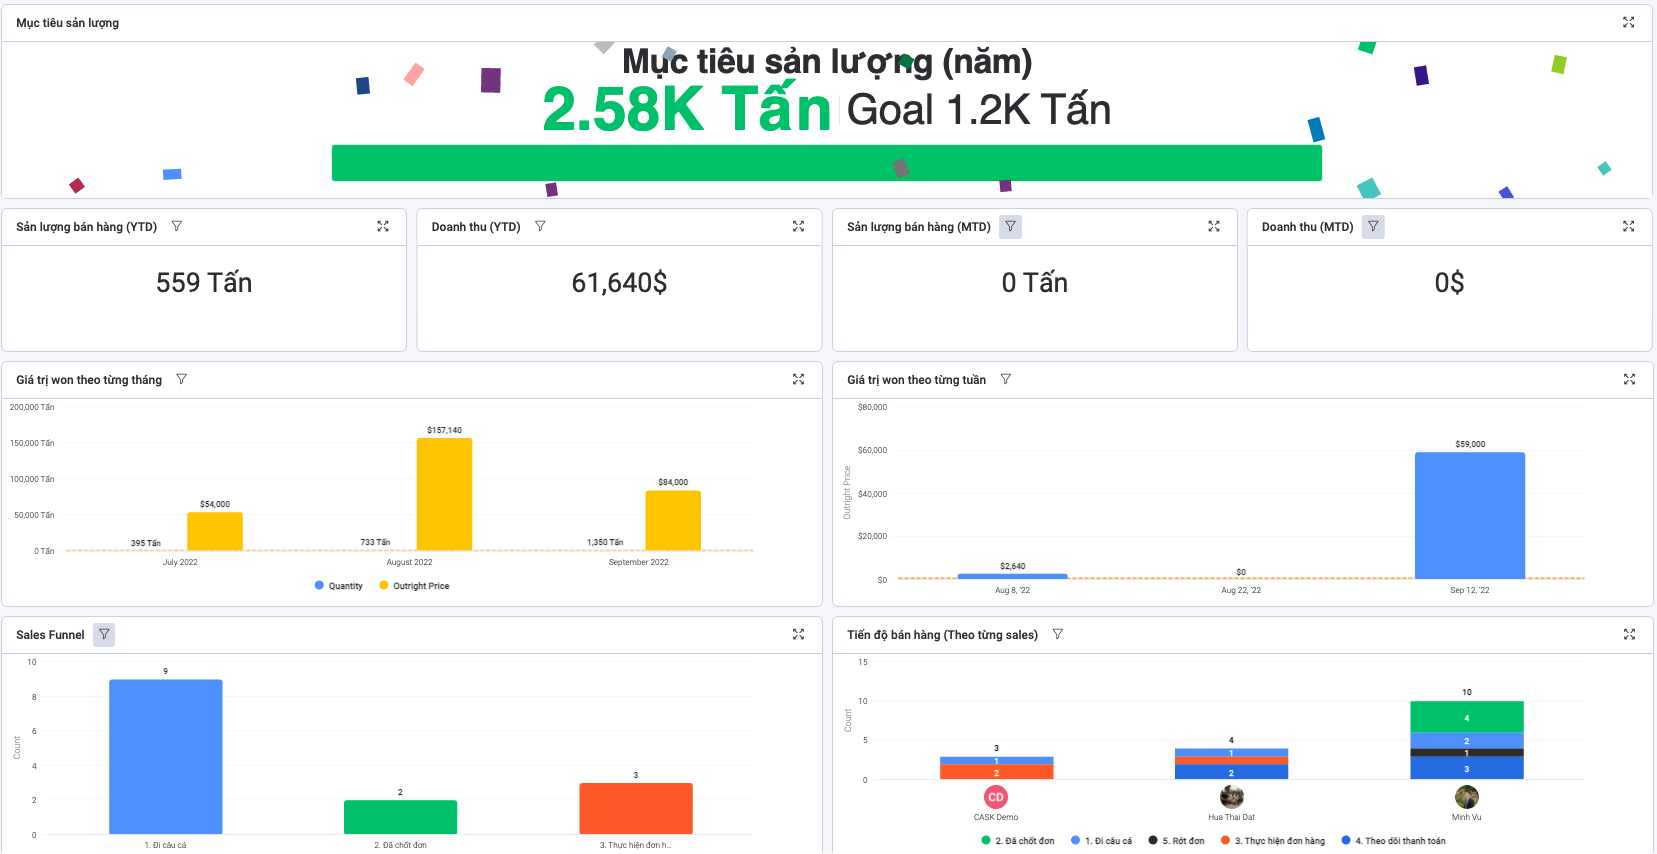Click the green yearly goal progress bar
This screenshot has height=854, width=1657.
click(826, 163)
